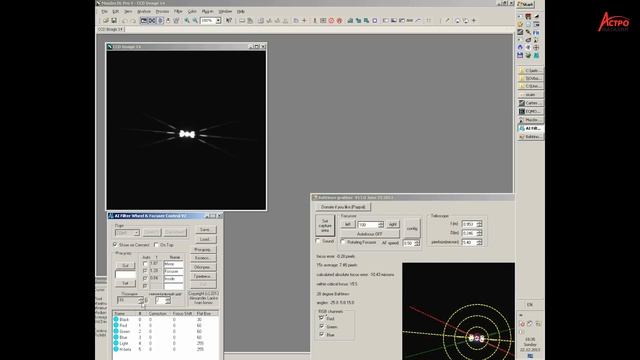Click the Position stepper arrows in AI Filter

click(141, 300)
